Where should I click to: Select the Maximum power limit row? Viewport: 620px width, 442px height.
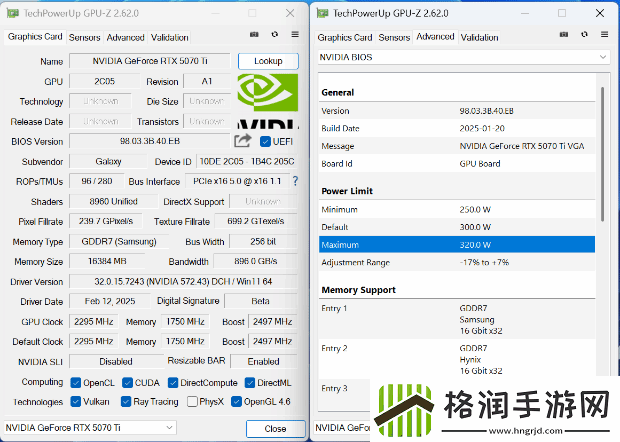point(456,244)
